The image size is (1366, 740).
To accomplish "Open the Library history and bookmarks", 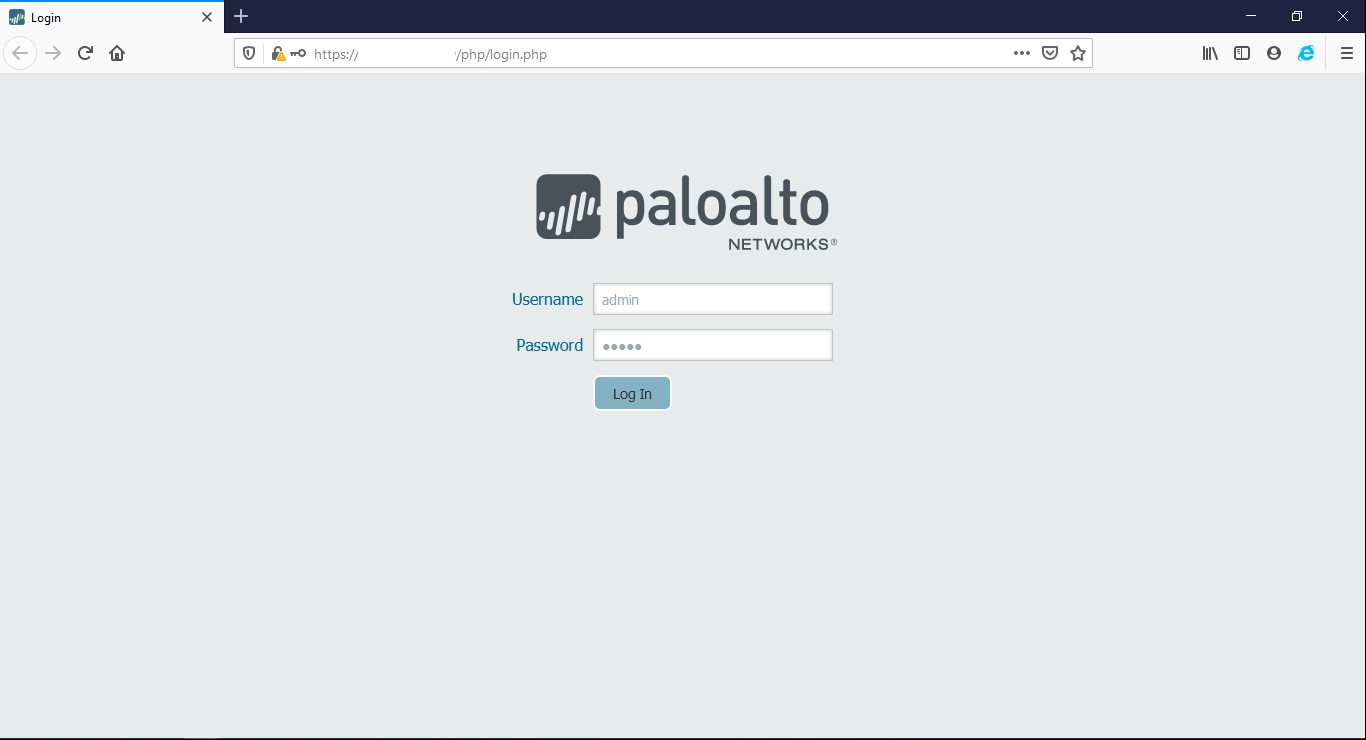I will point(1210,54).
